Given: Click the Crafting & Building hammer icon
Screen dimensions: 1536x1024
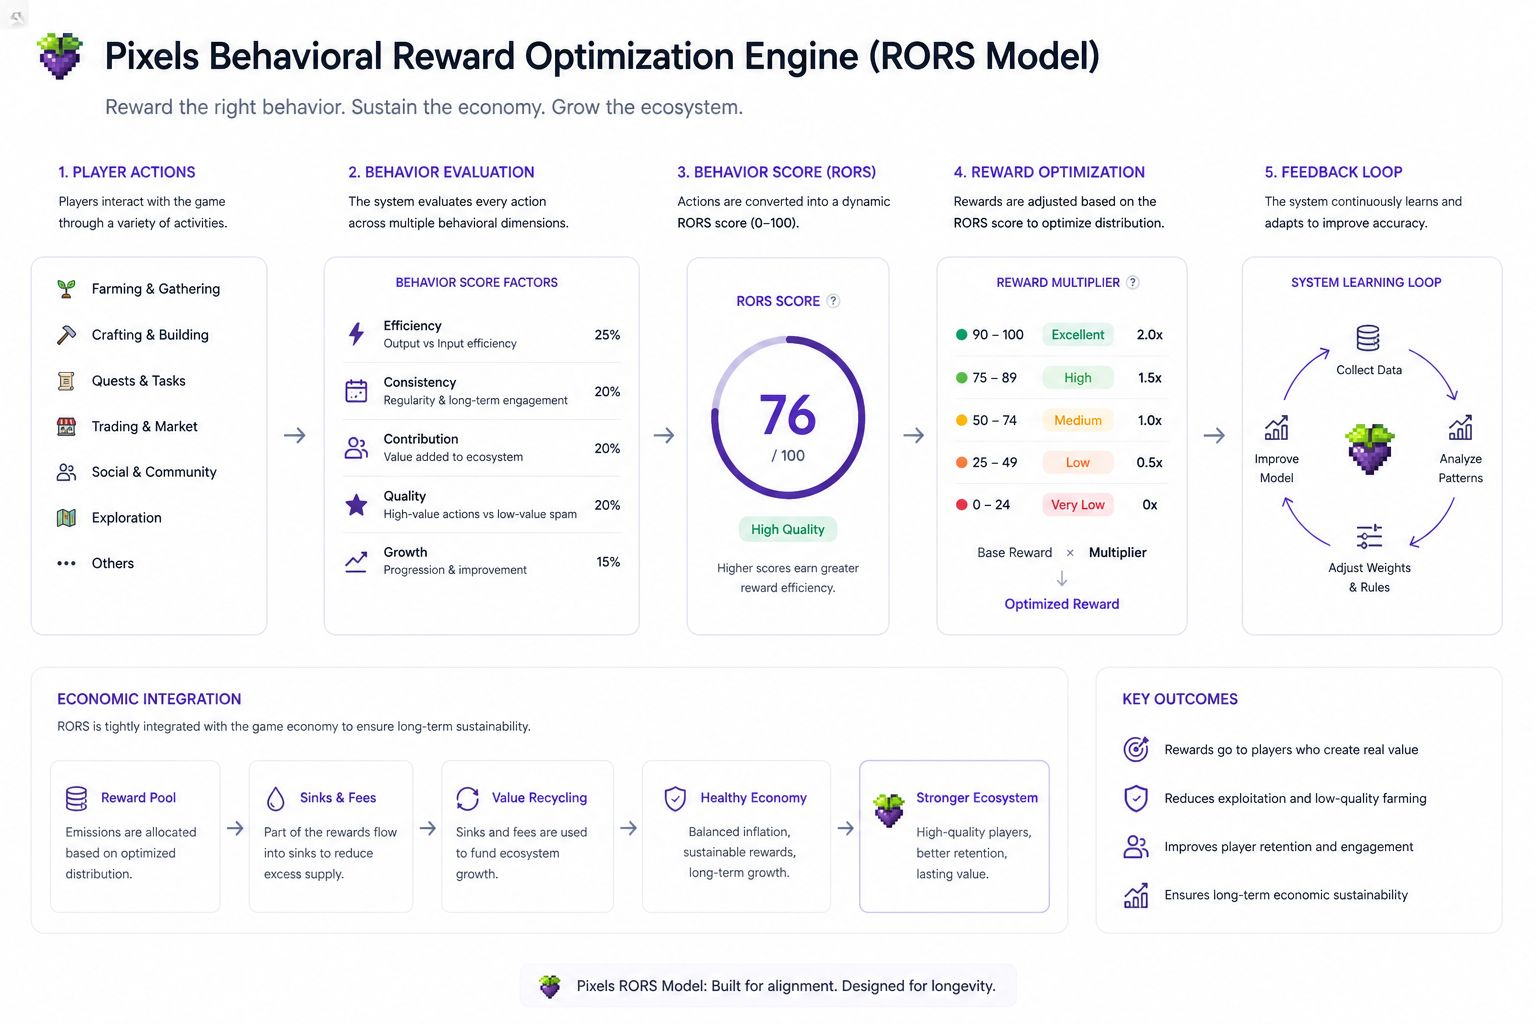Looking at the screenshot, I should (x=66, y=335).
